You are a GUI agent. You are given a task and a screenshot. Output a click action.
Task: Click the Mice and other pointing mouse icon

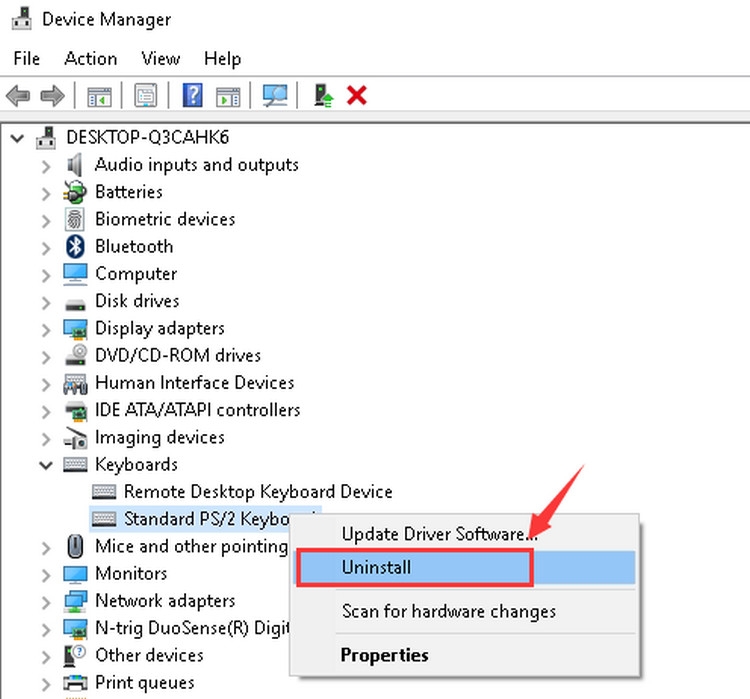[75, 546]
